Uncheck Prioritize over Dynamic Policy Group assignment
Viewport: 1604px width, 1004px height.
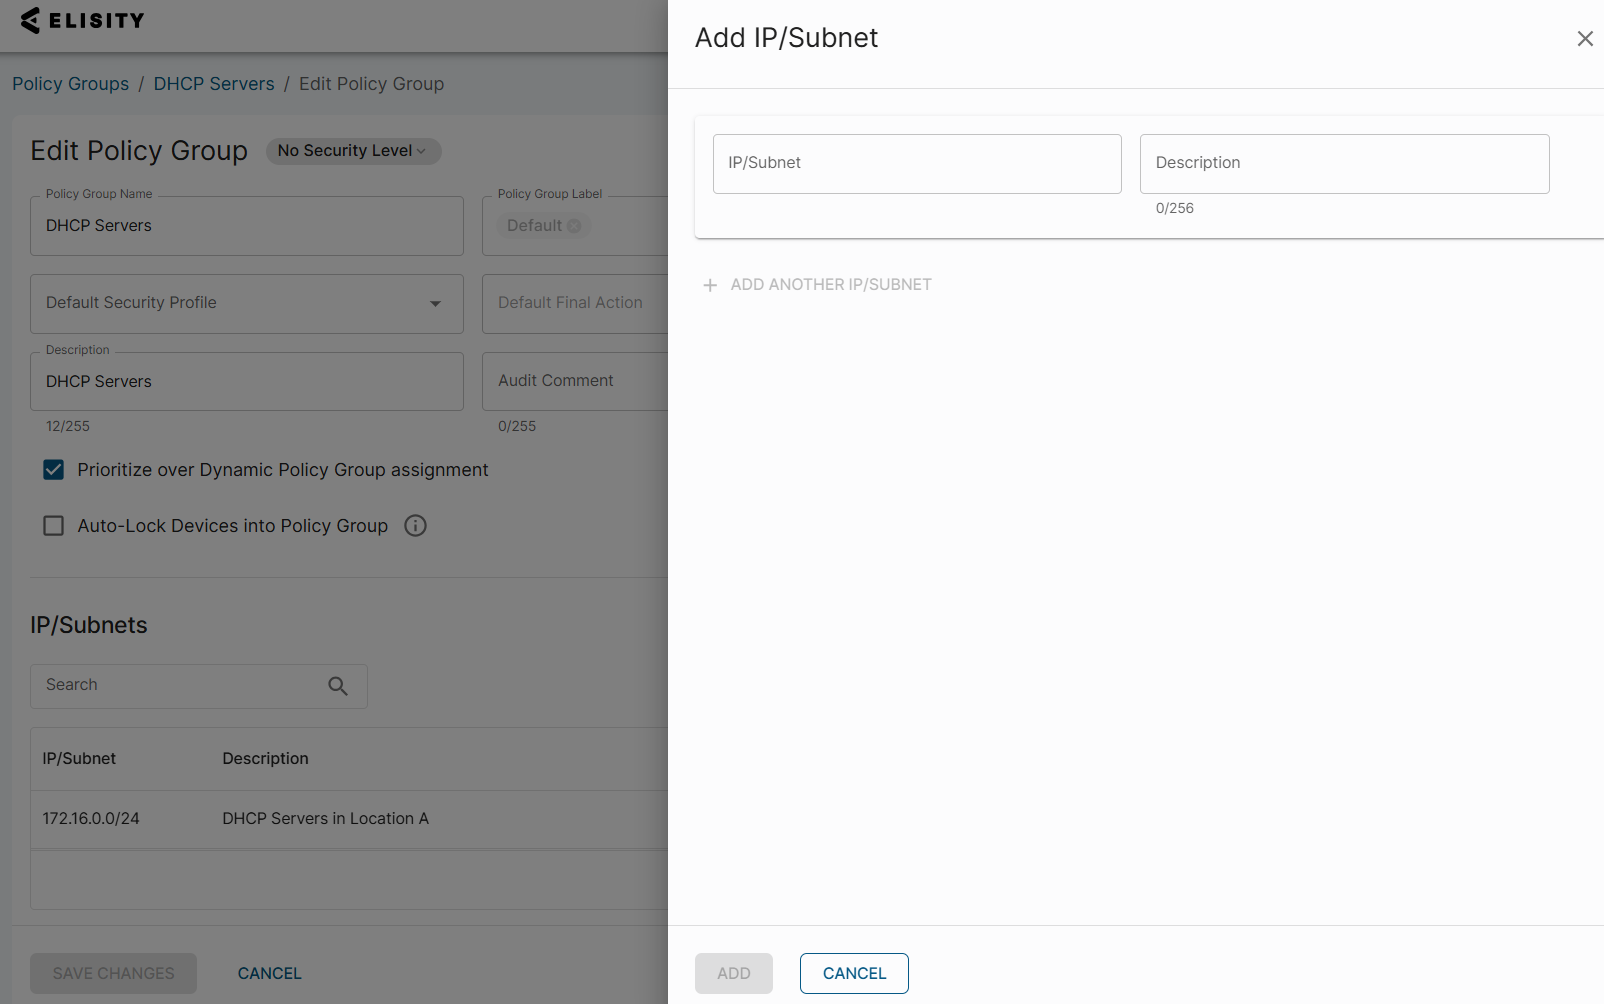point(54,470)
